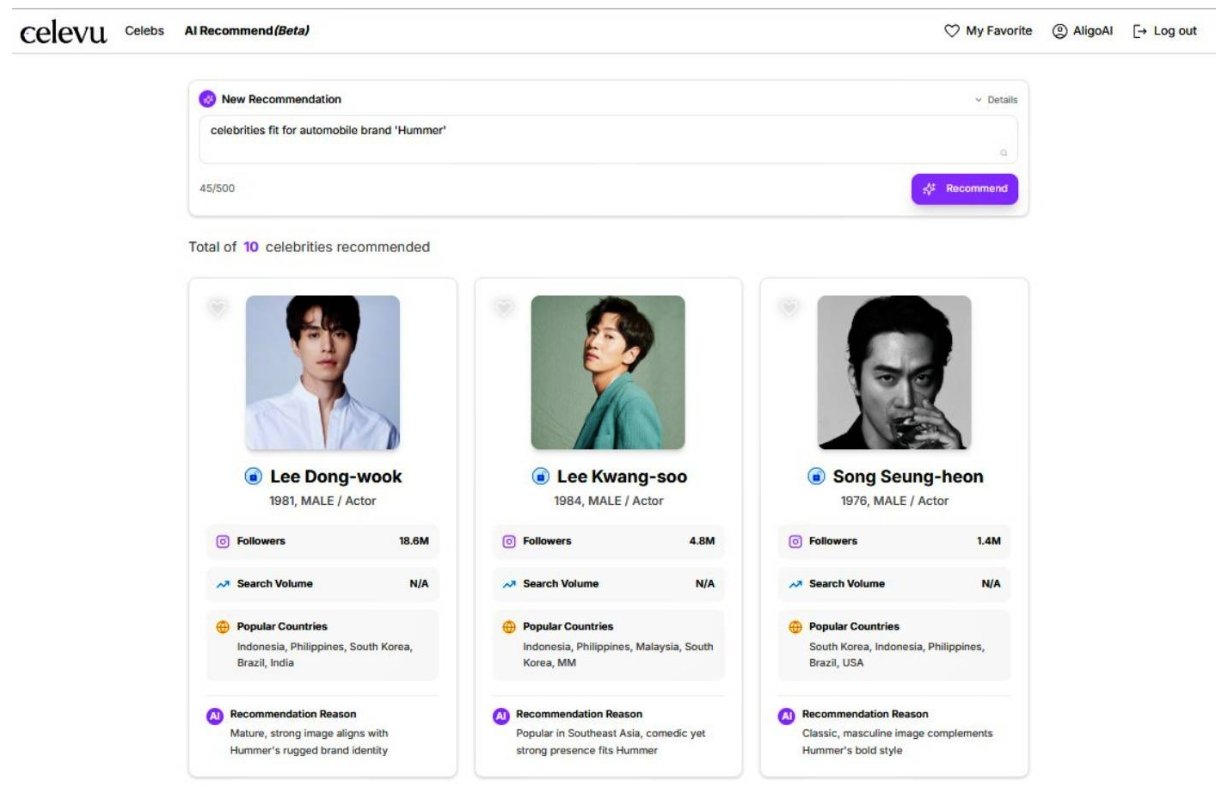Open the Celebs navigation item

pos(143,31)
